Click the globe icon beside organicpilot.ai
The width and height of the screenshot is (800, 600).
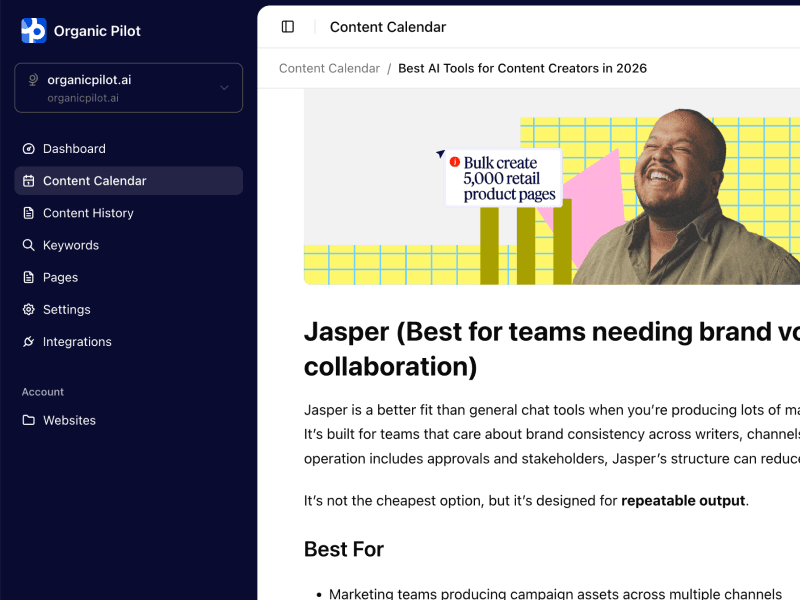pos(34,81)
